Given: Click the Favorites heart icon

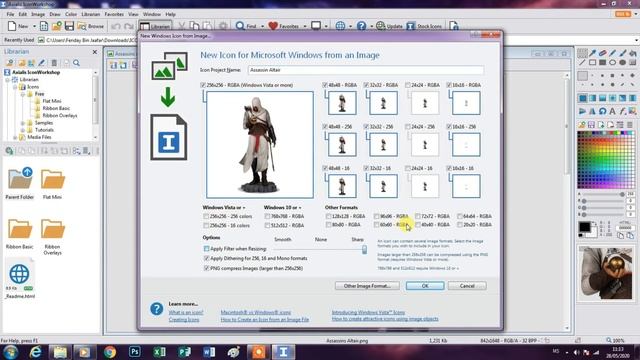Looking at the screenshot, I should 273,26.
